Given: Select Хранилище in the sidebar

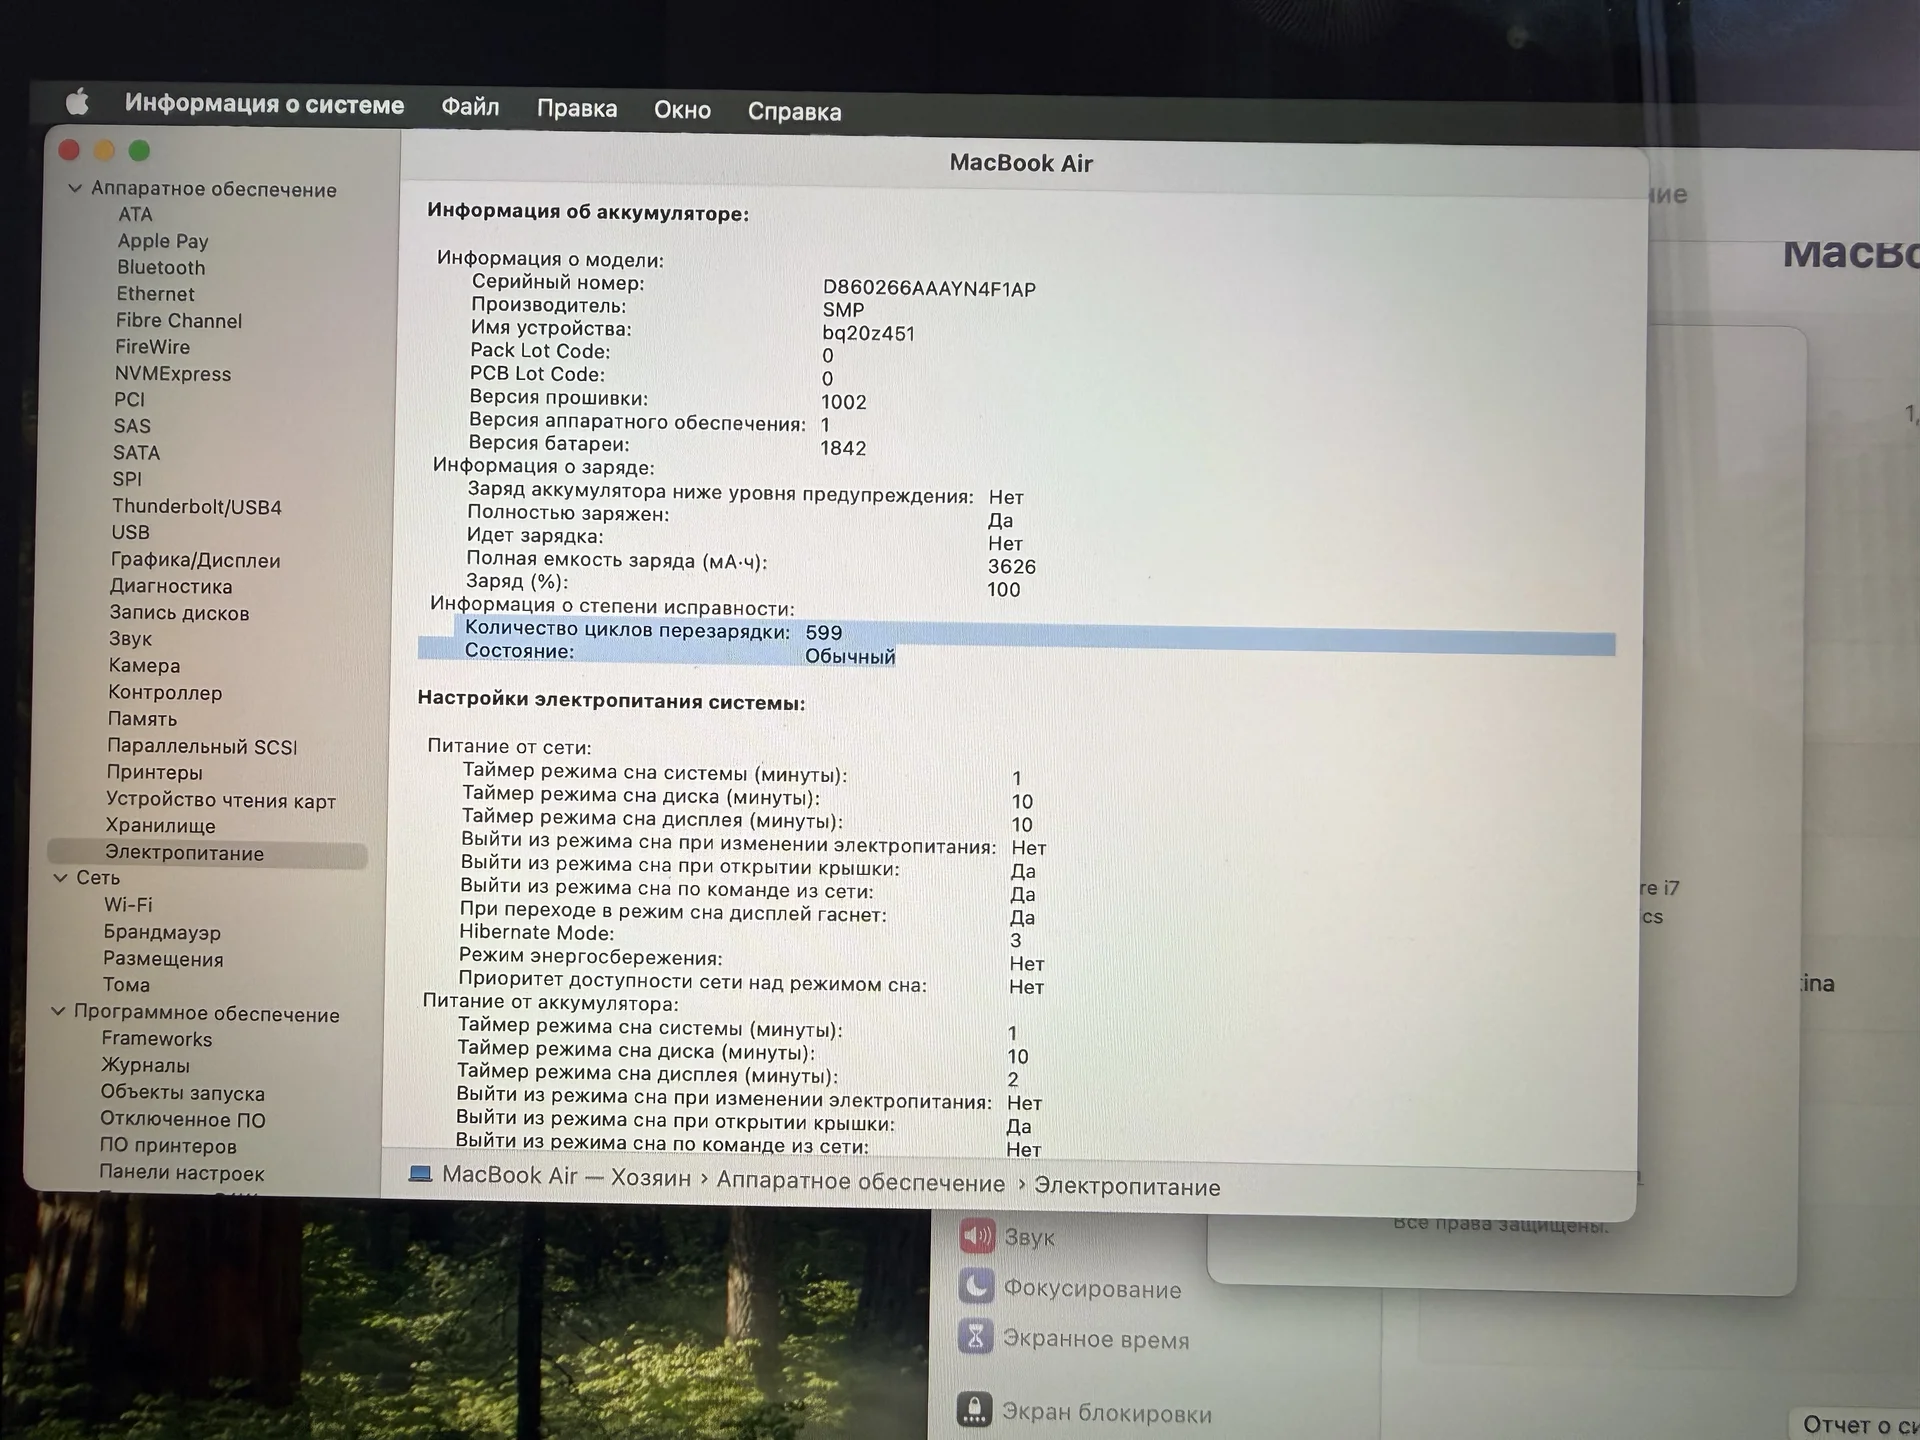Looking at the screenshot, I should point(160,826).
